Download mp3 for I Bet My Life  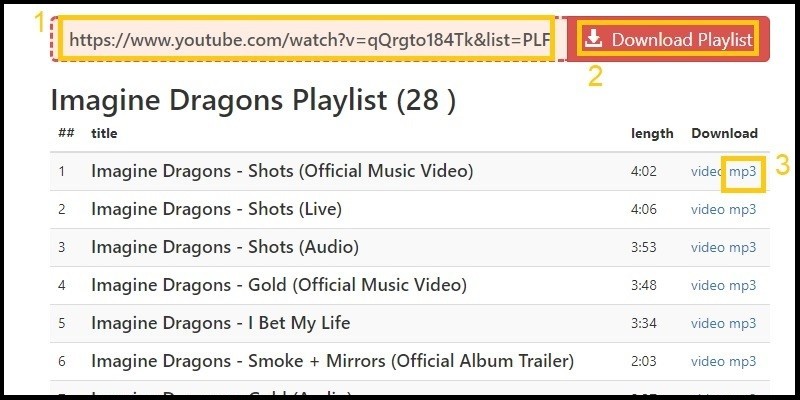pos(743,323)
